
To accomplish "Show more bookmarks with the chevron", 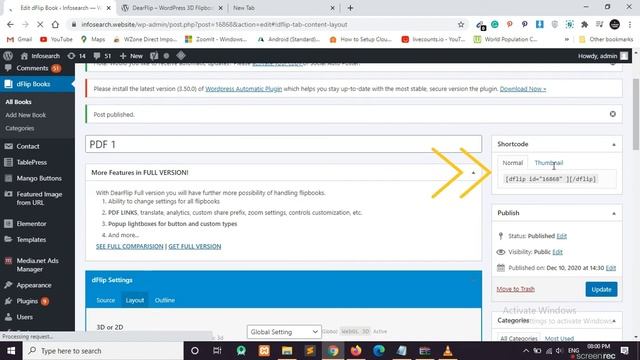I will pos(567,40).
